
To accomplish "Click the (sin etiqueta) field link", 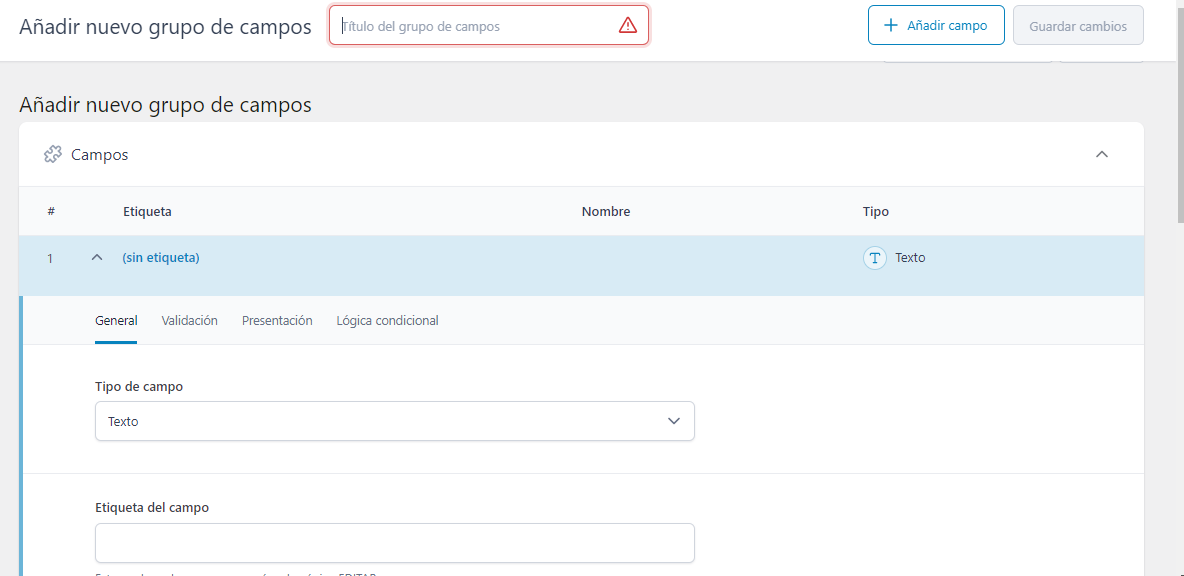I will click(x=161, y=258).
